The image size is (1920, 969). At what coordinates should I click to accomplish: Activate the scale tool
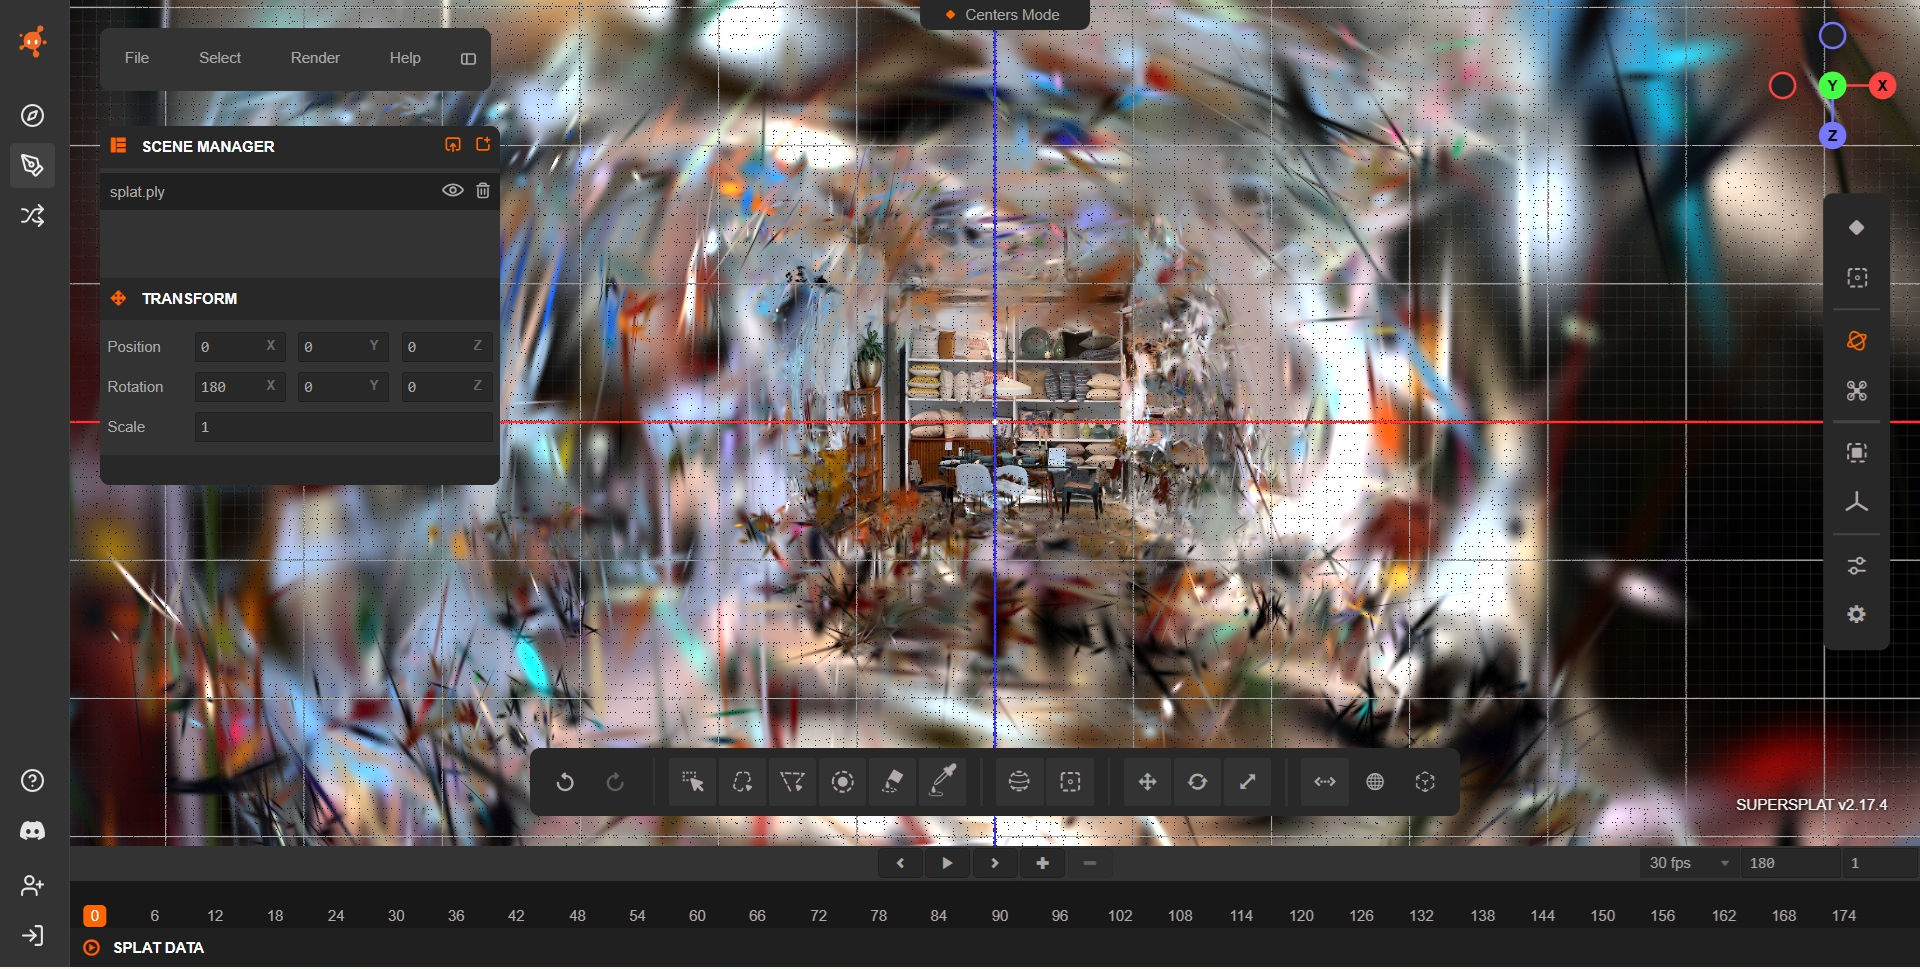click(1247, 782)
